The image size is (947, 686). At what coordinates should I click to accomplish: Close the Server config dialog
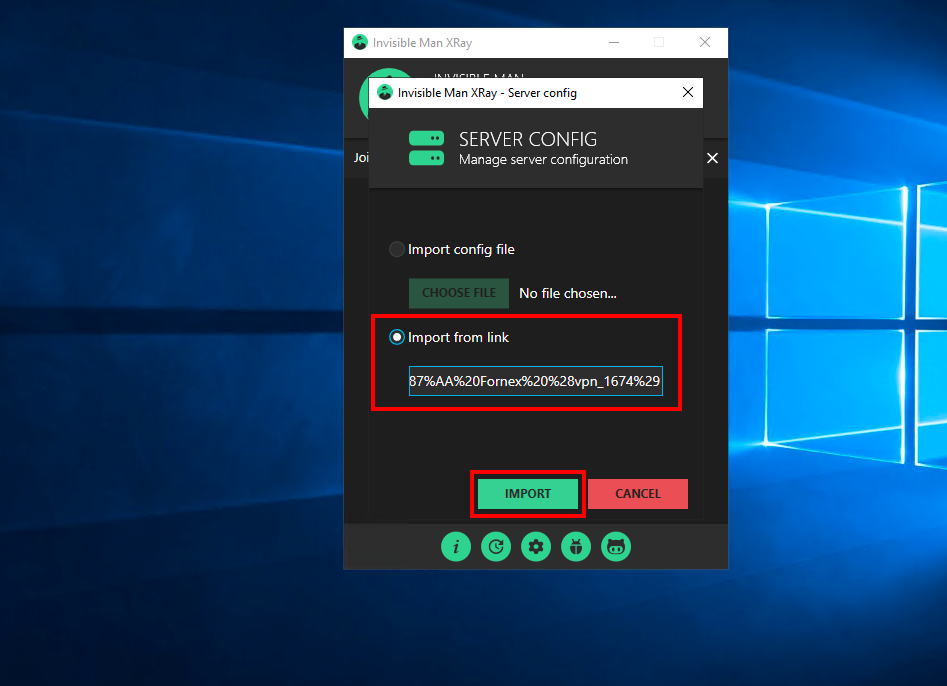pyautogui.click(x=687, y=92)
